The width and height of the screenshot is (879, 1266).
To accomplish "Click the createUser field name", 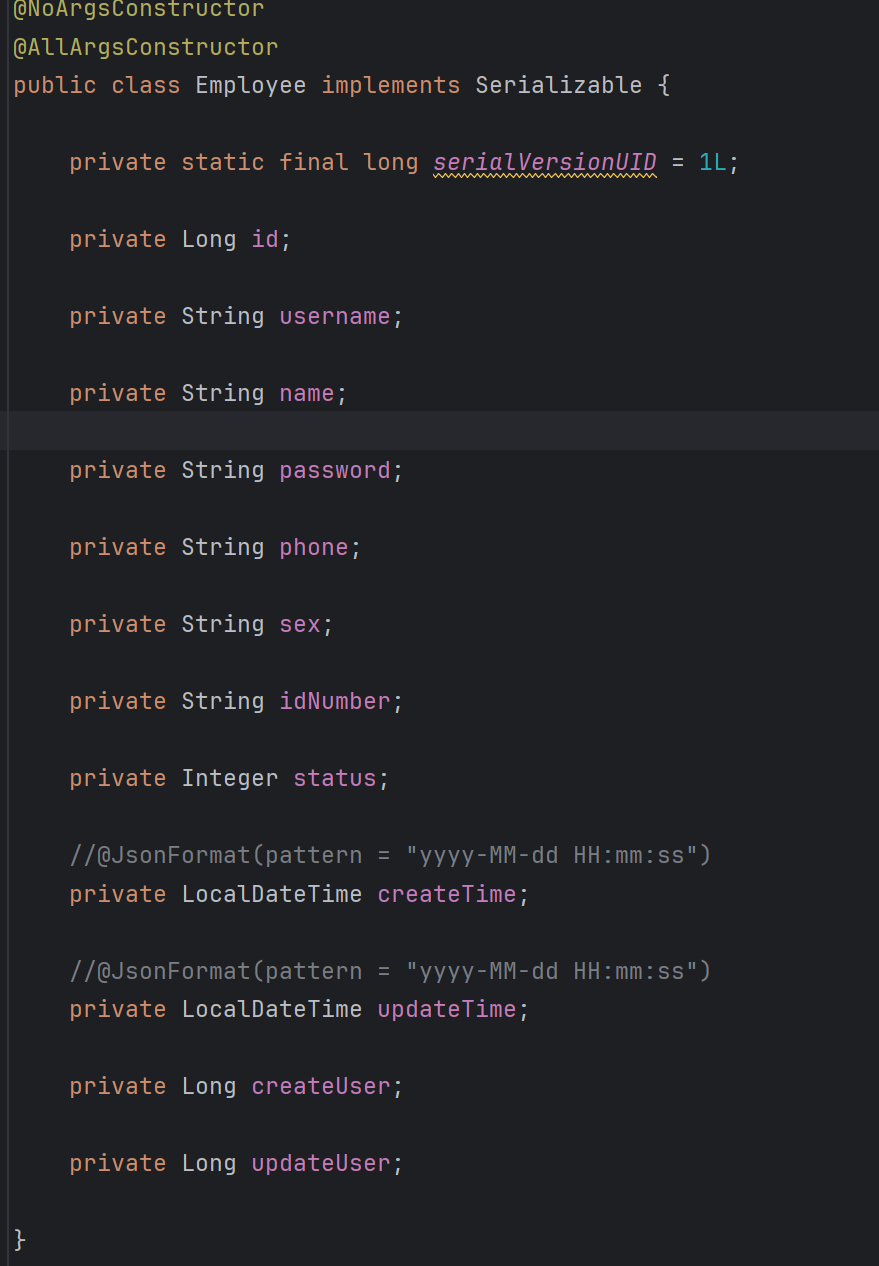I will tap(321, 1086).
